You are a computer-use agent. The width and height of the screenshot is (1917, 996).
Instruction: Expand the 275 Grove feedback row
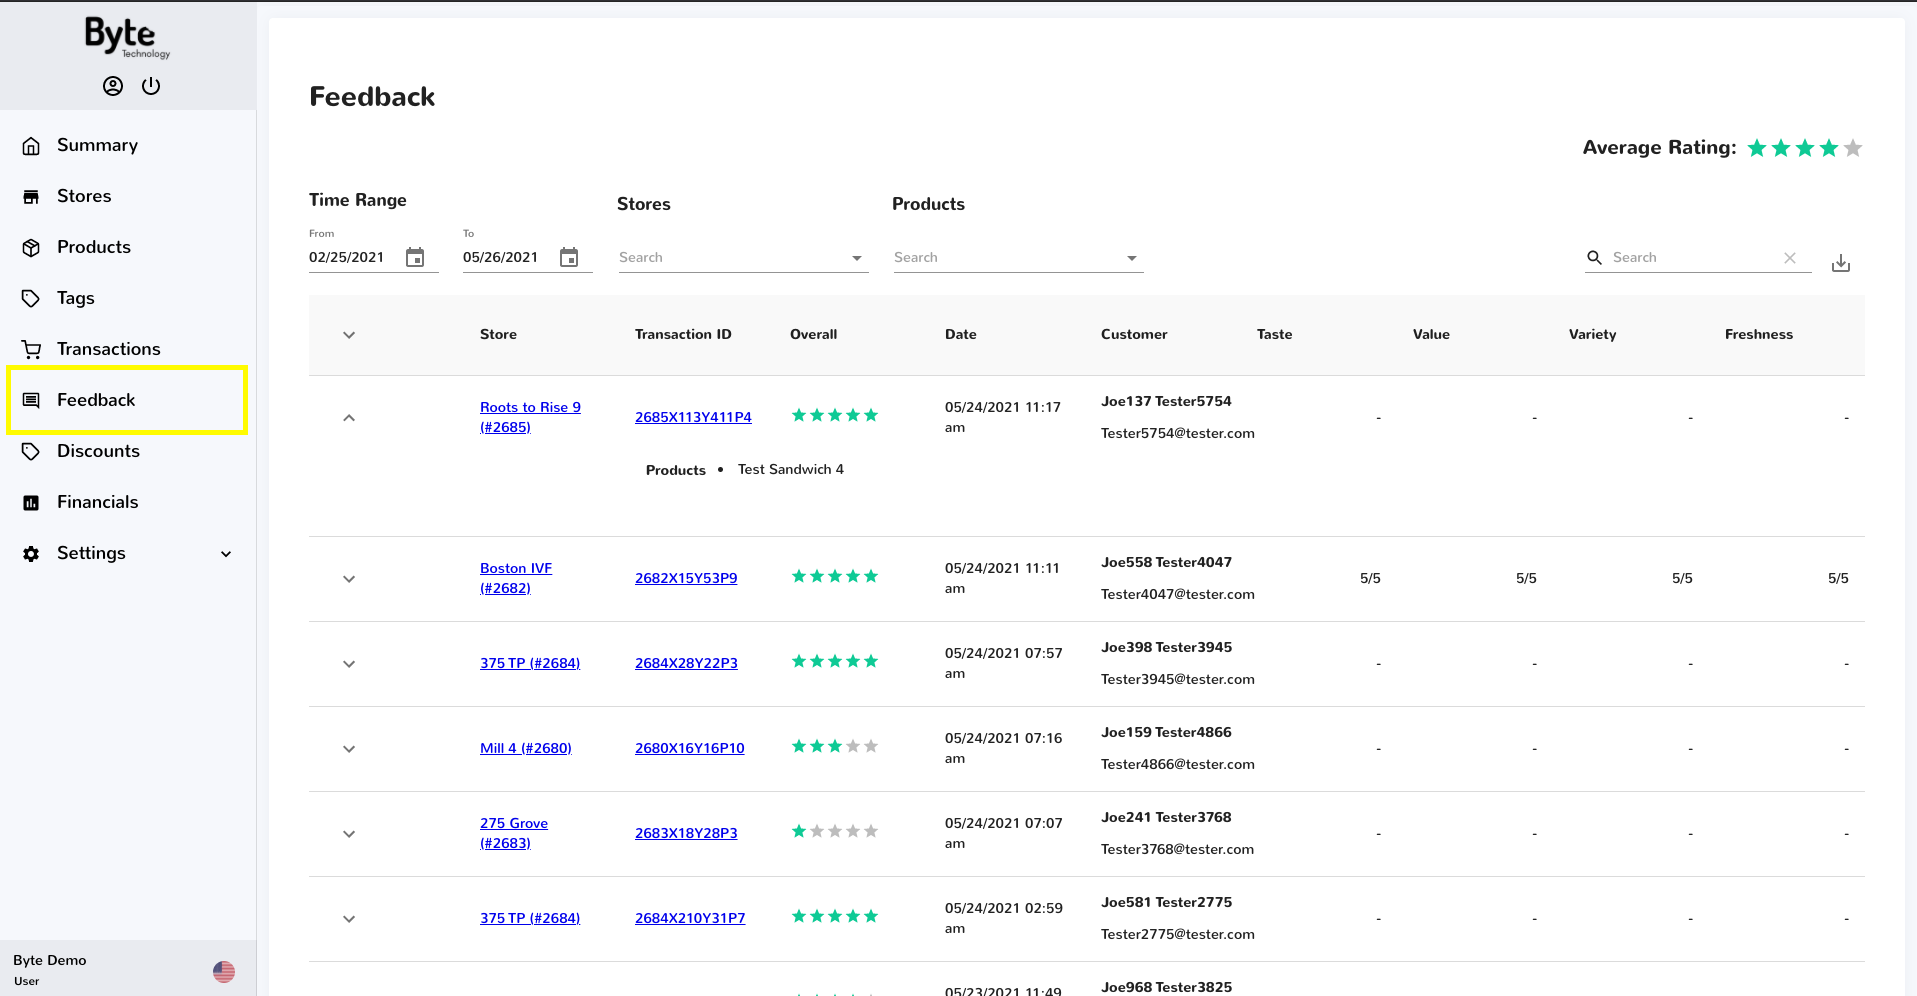[x=349, y=834]
